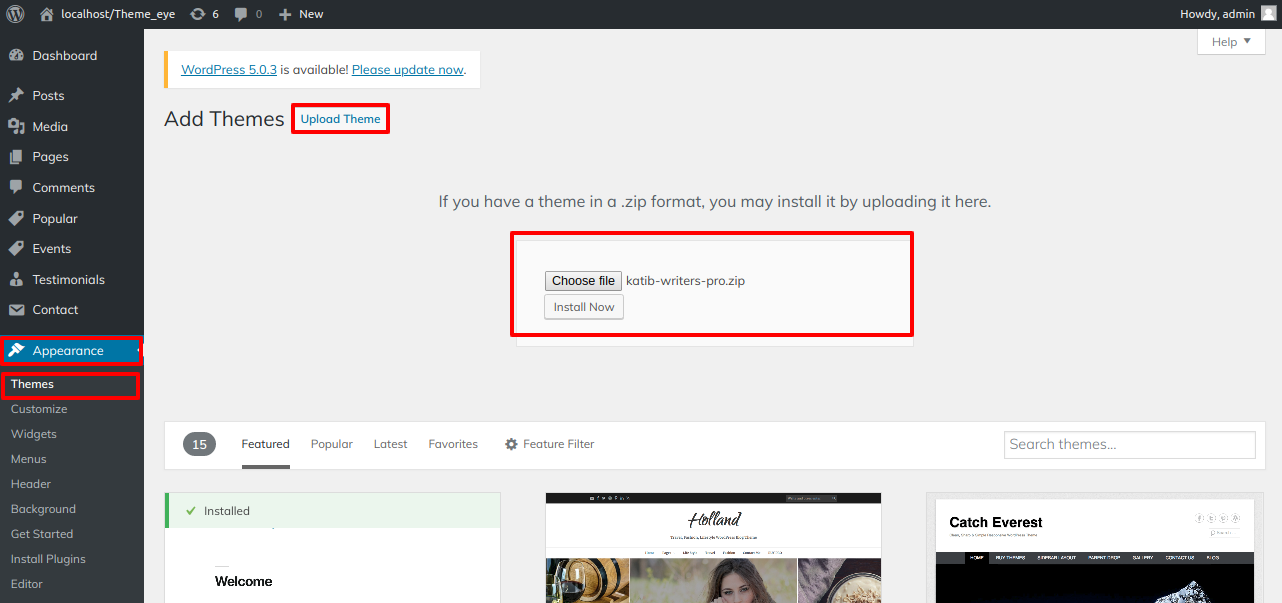
Task: Open the Header submenu item
Action: pyautogui.click(x=31, y=484)
